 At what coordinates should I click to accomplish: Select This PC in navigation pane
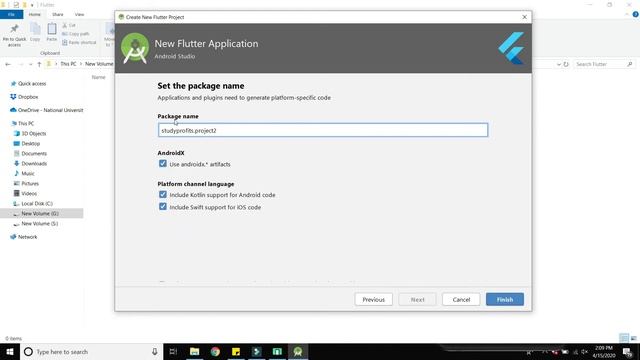click(26, 123)
